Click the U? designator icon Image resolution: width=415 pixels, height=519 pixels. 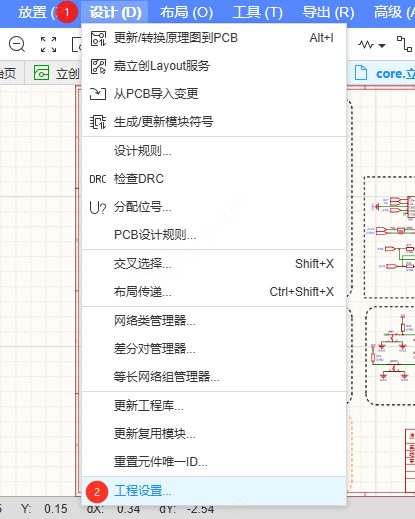[98, 207]
